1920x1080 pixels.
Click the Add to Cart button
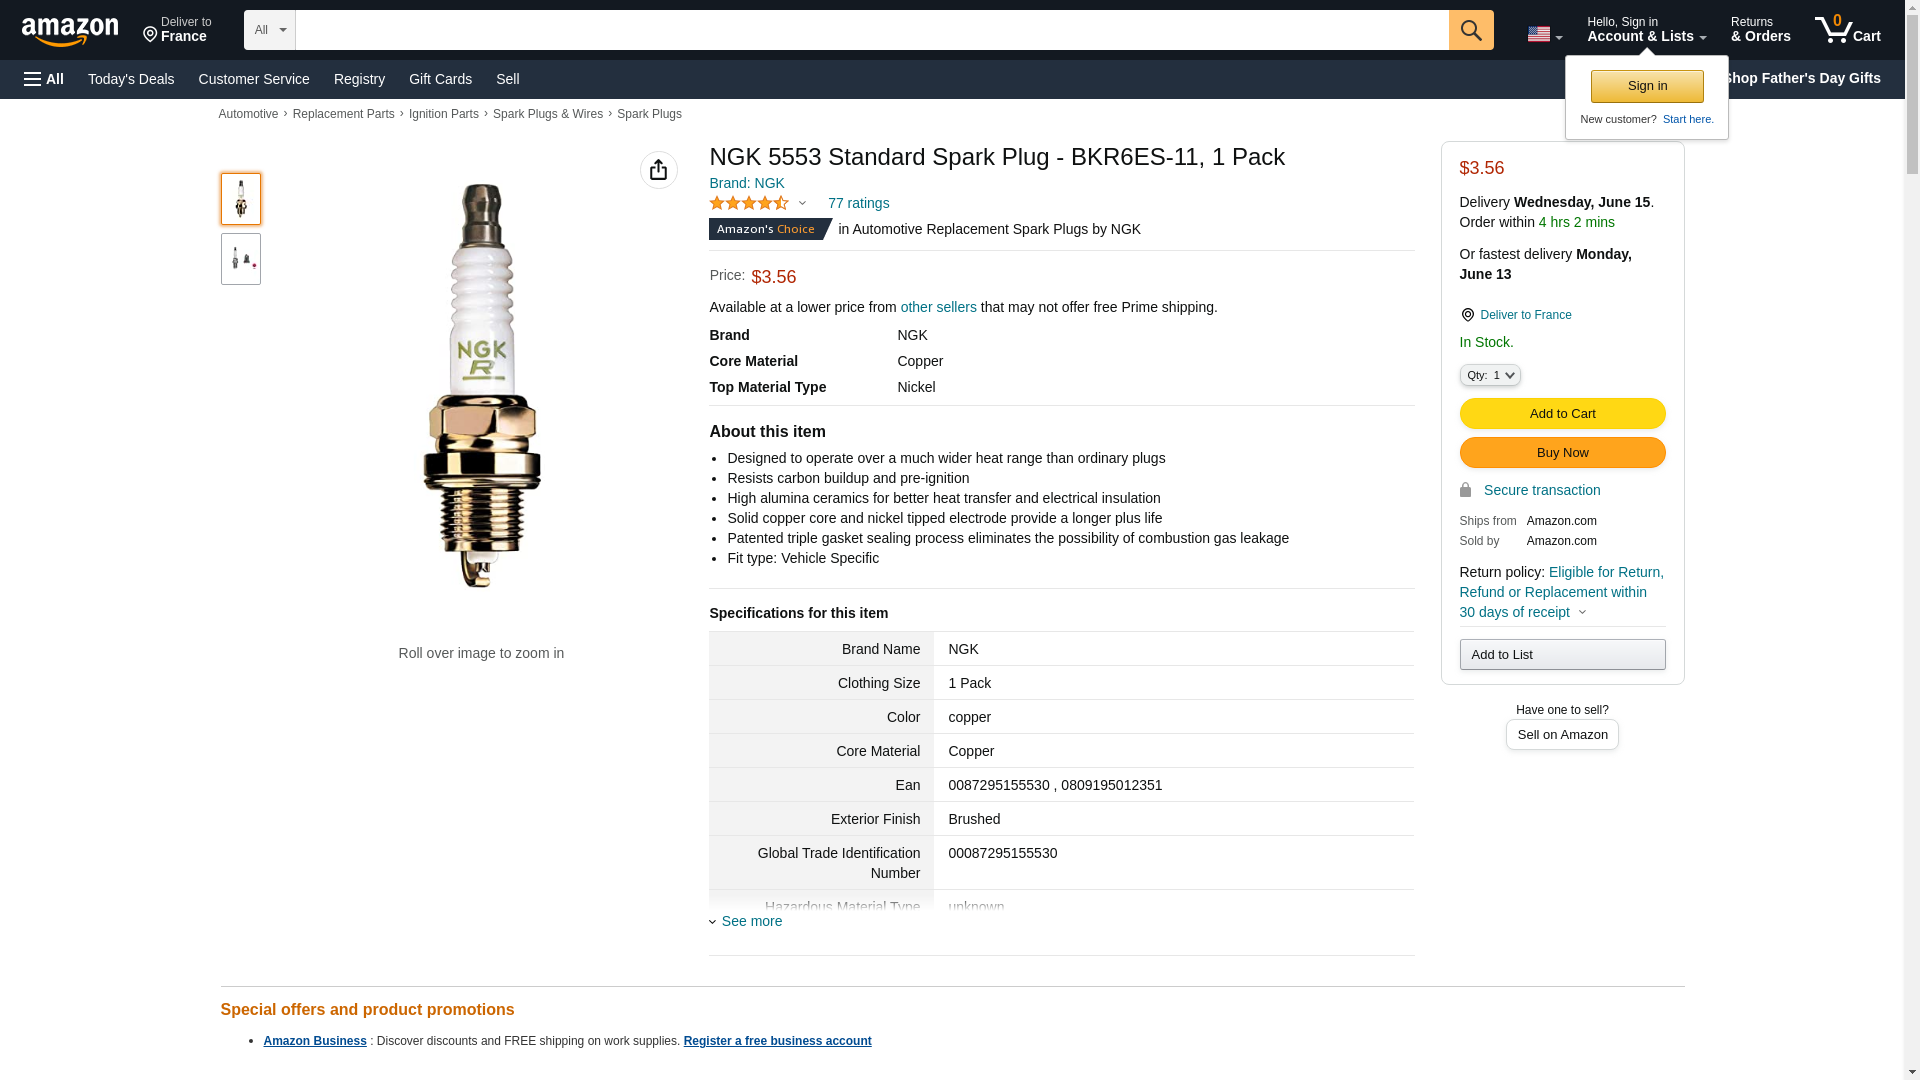1561,413
